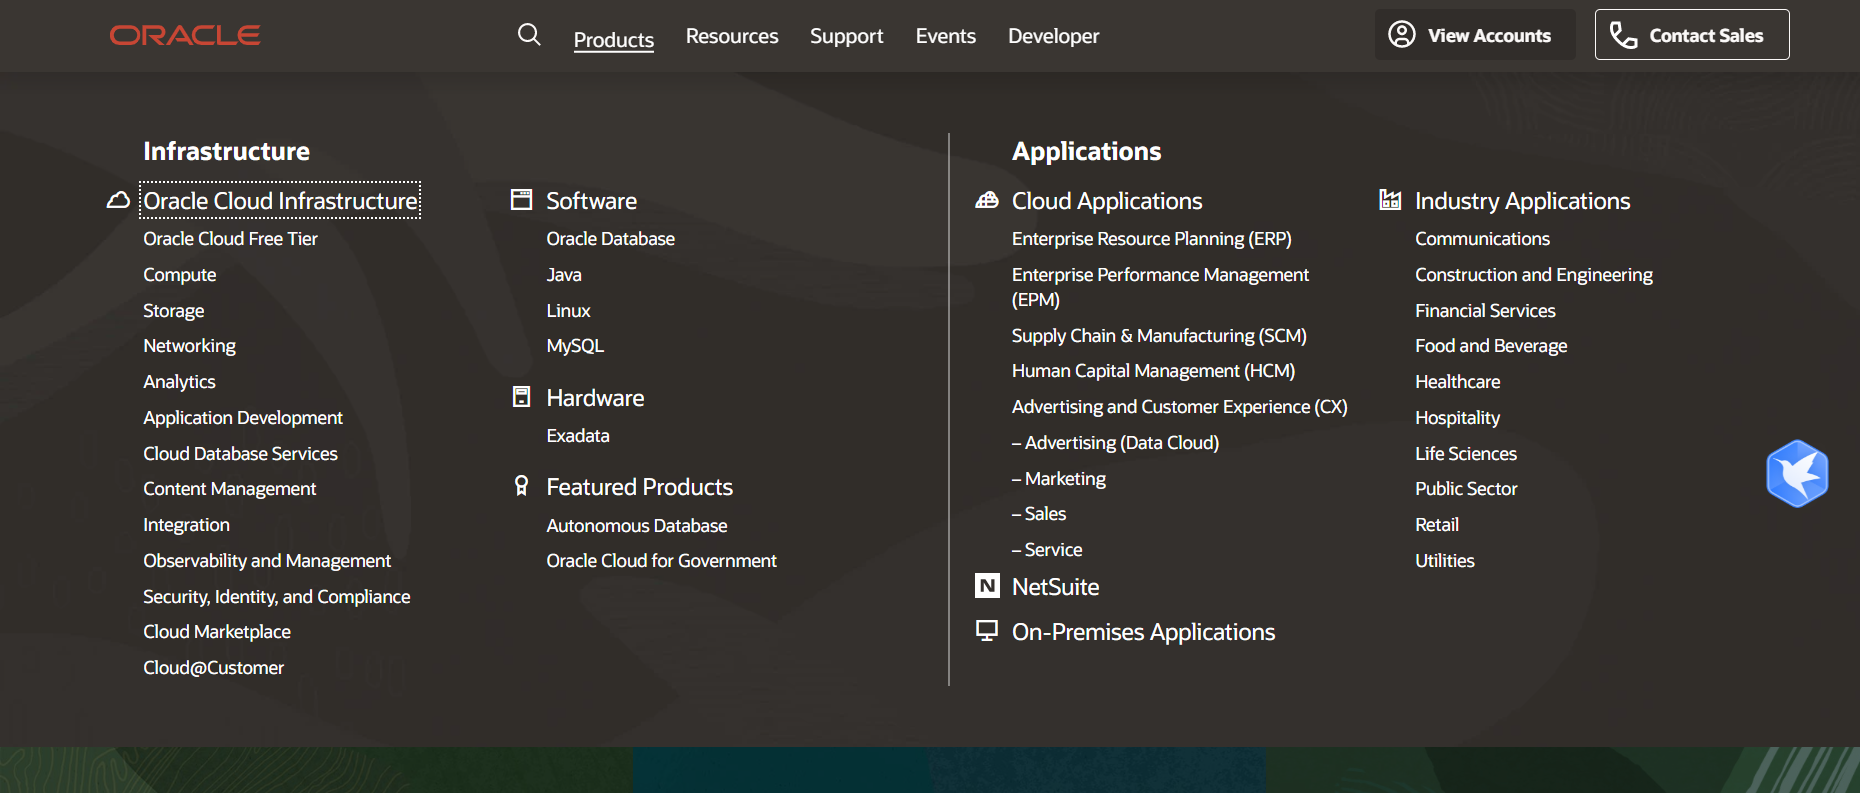This screenshot has width=1860, height=793.
Task: Select Marketing under CX
Action: (1059, 479)
